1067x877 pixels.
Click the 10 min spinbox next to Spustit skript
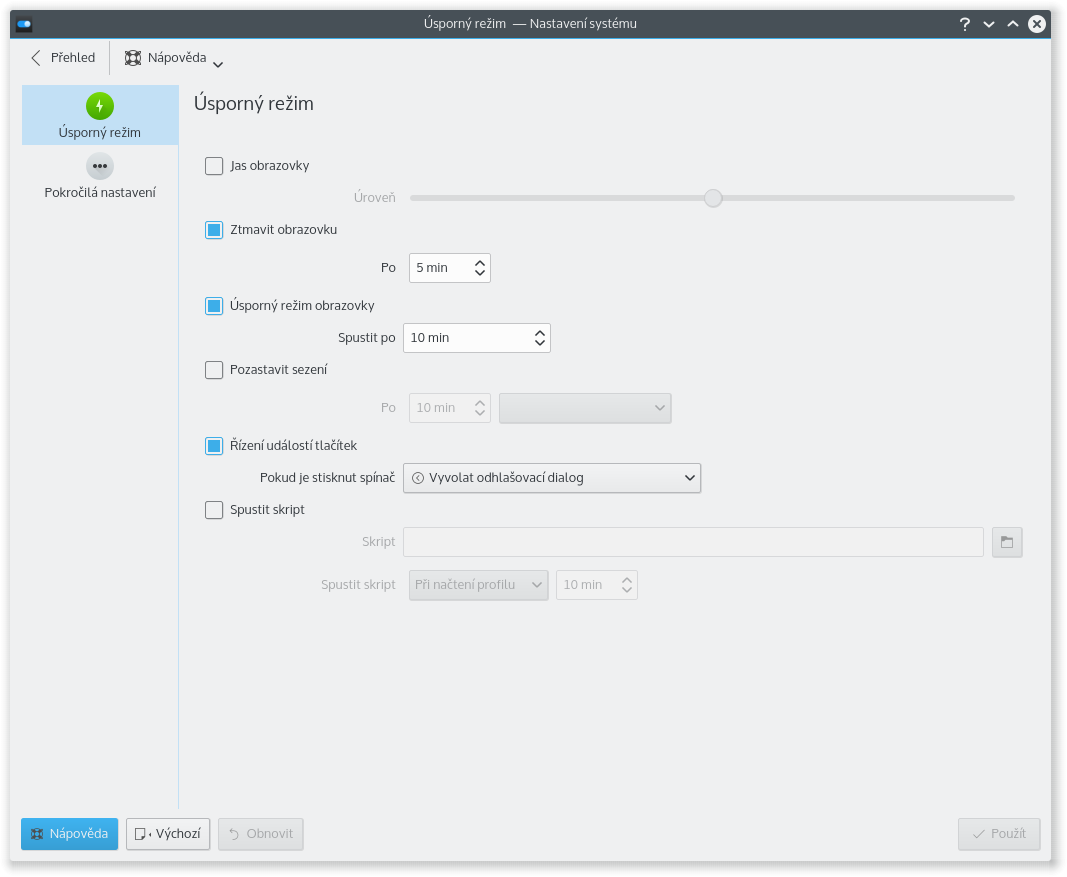(597, 585)
